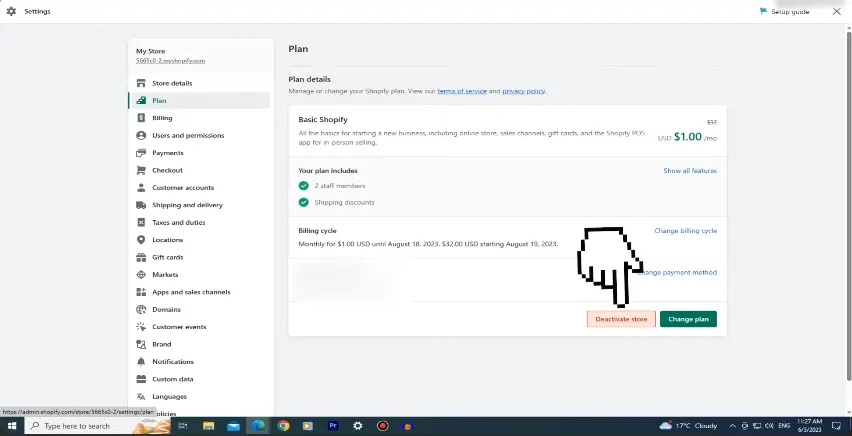Click the Plan details heading
Screen dimensions: 852x436
click(x=309, y=79)
